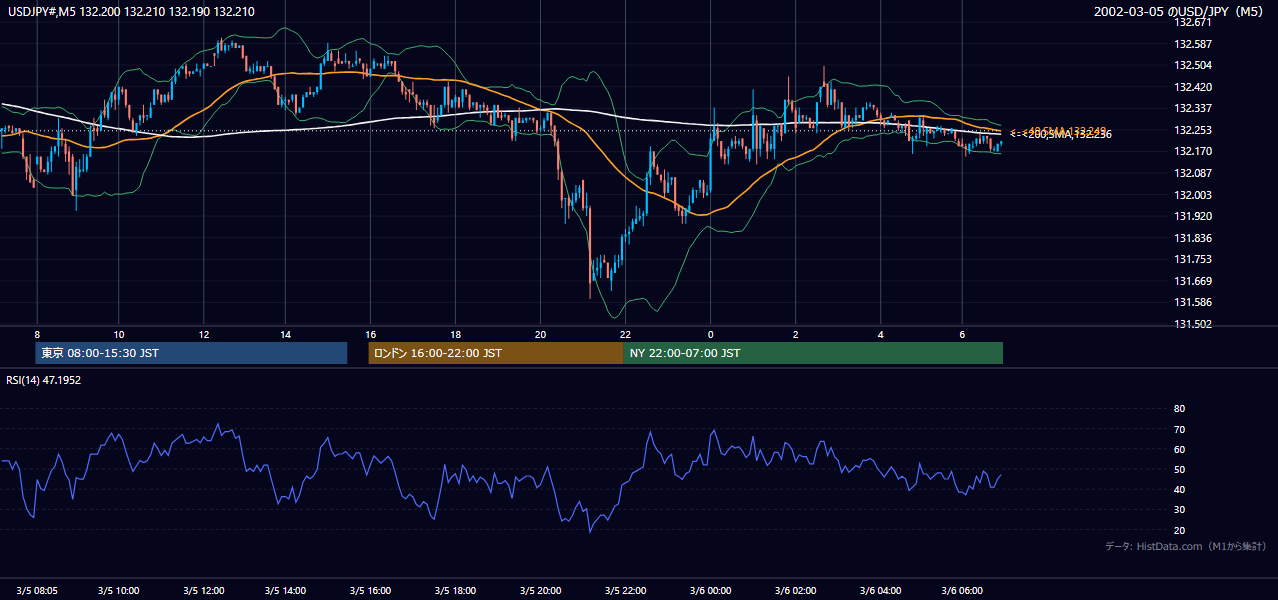Click hour tick '8' below price chart

[37, 334]
